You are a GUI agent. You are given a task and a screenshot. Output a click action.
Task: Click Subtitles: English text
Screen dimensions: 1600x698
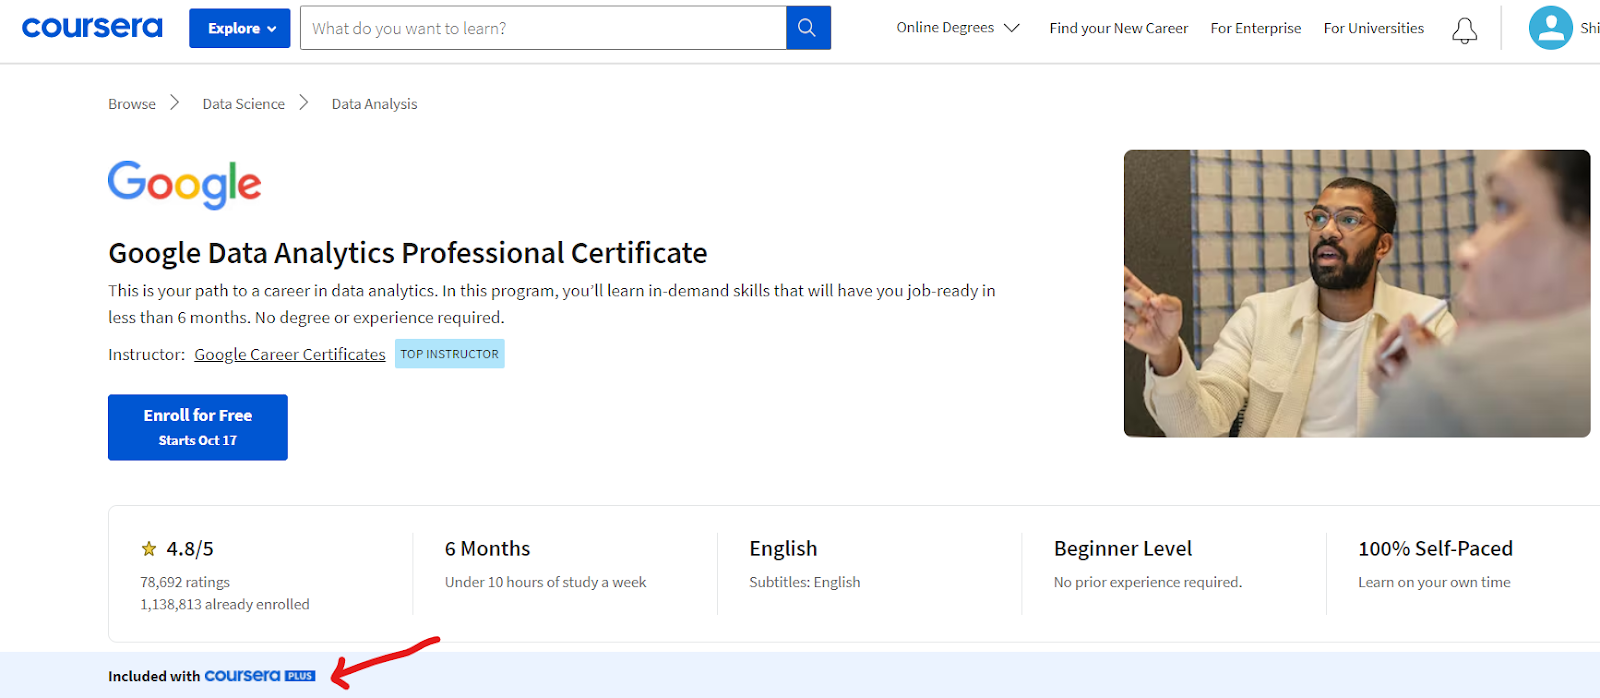(805, 582)
